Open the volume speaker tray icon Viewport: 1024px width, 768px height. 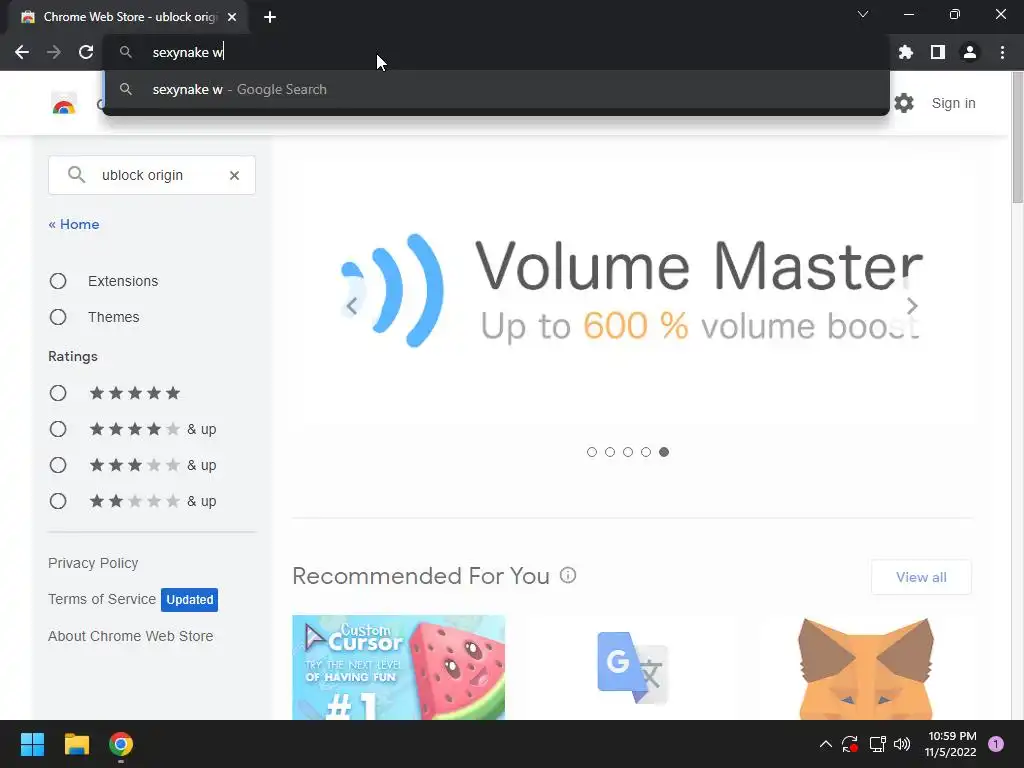pos(902,744)
